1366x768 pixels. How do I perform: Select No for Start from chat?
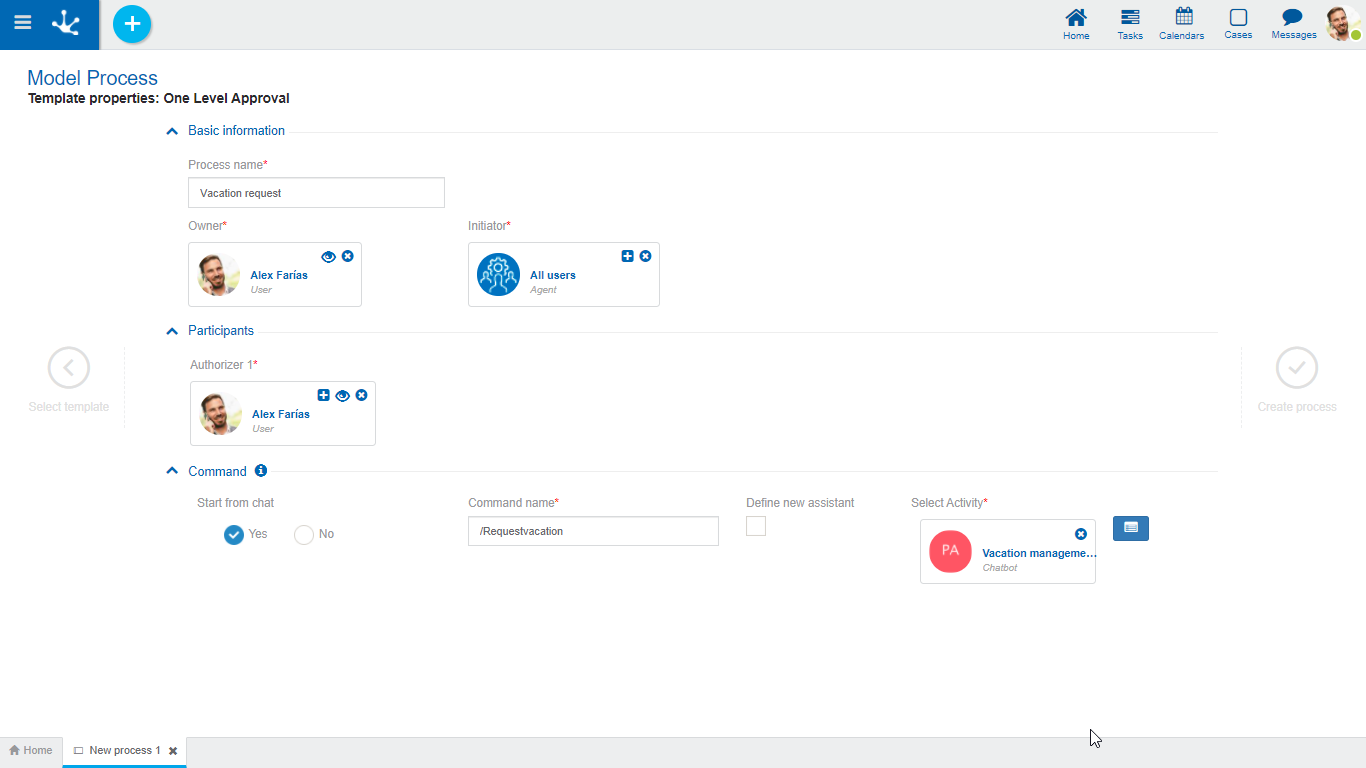304,535
